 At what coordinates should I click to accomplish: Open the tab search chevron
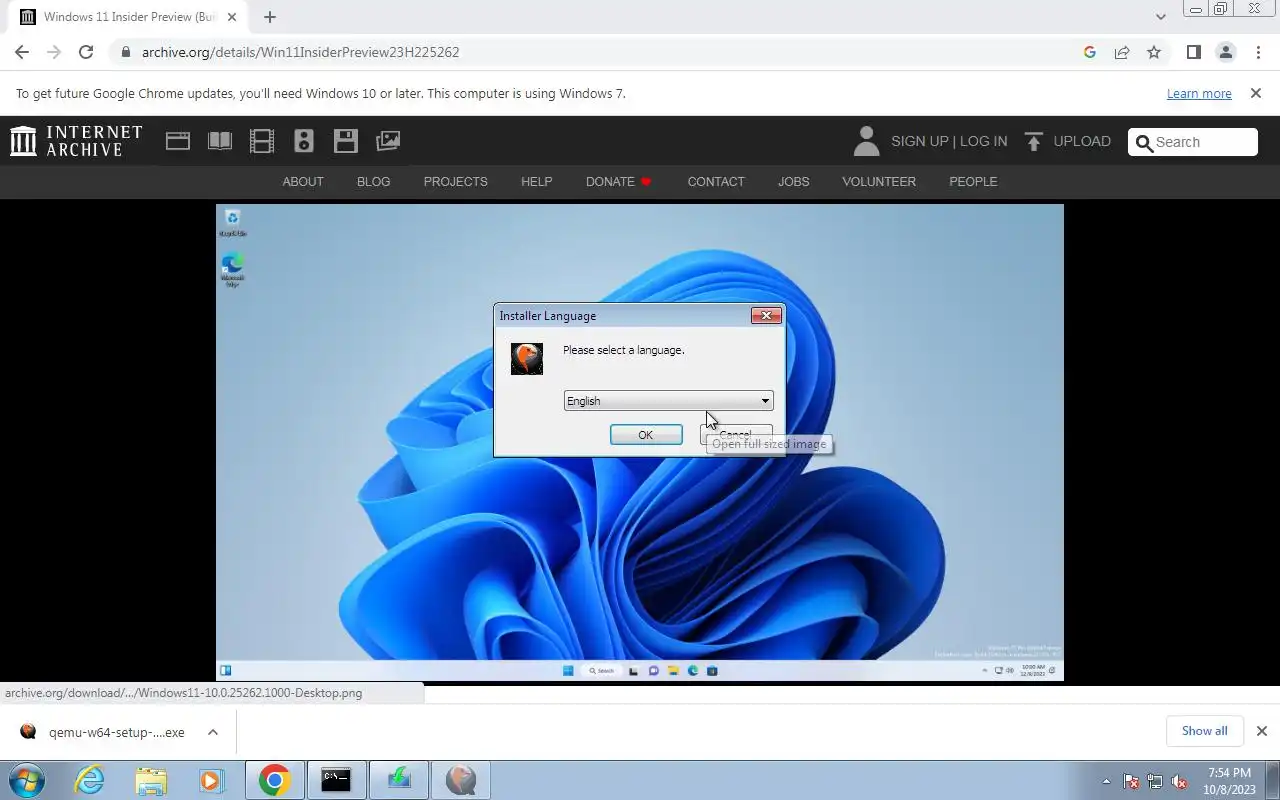point(1160,17)
